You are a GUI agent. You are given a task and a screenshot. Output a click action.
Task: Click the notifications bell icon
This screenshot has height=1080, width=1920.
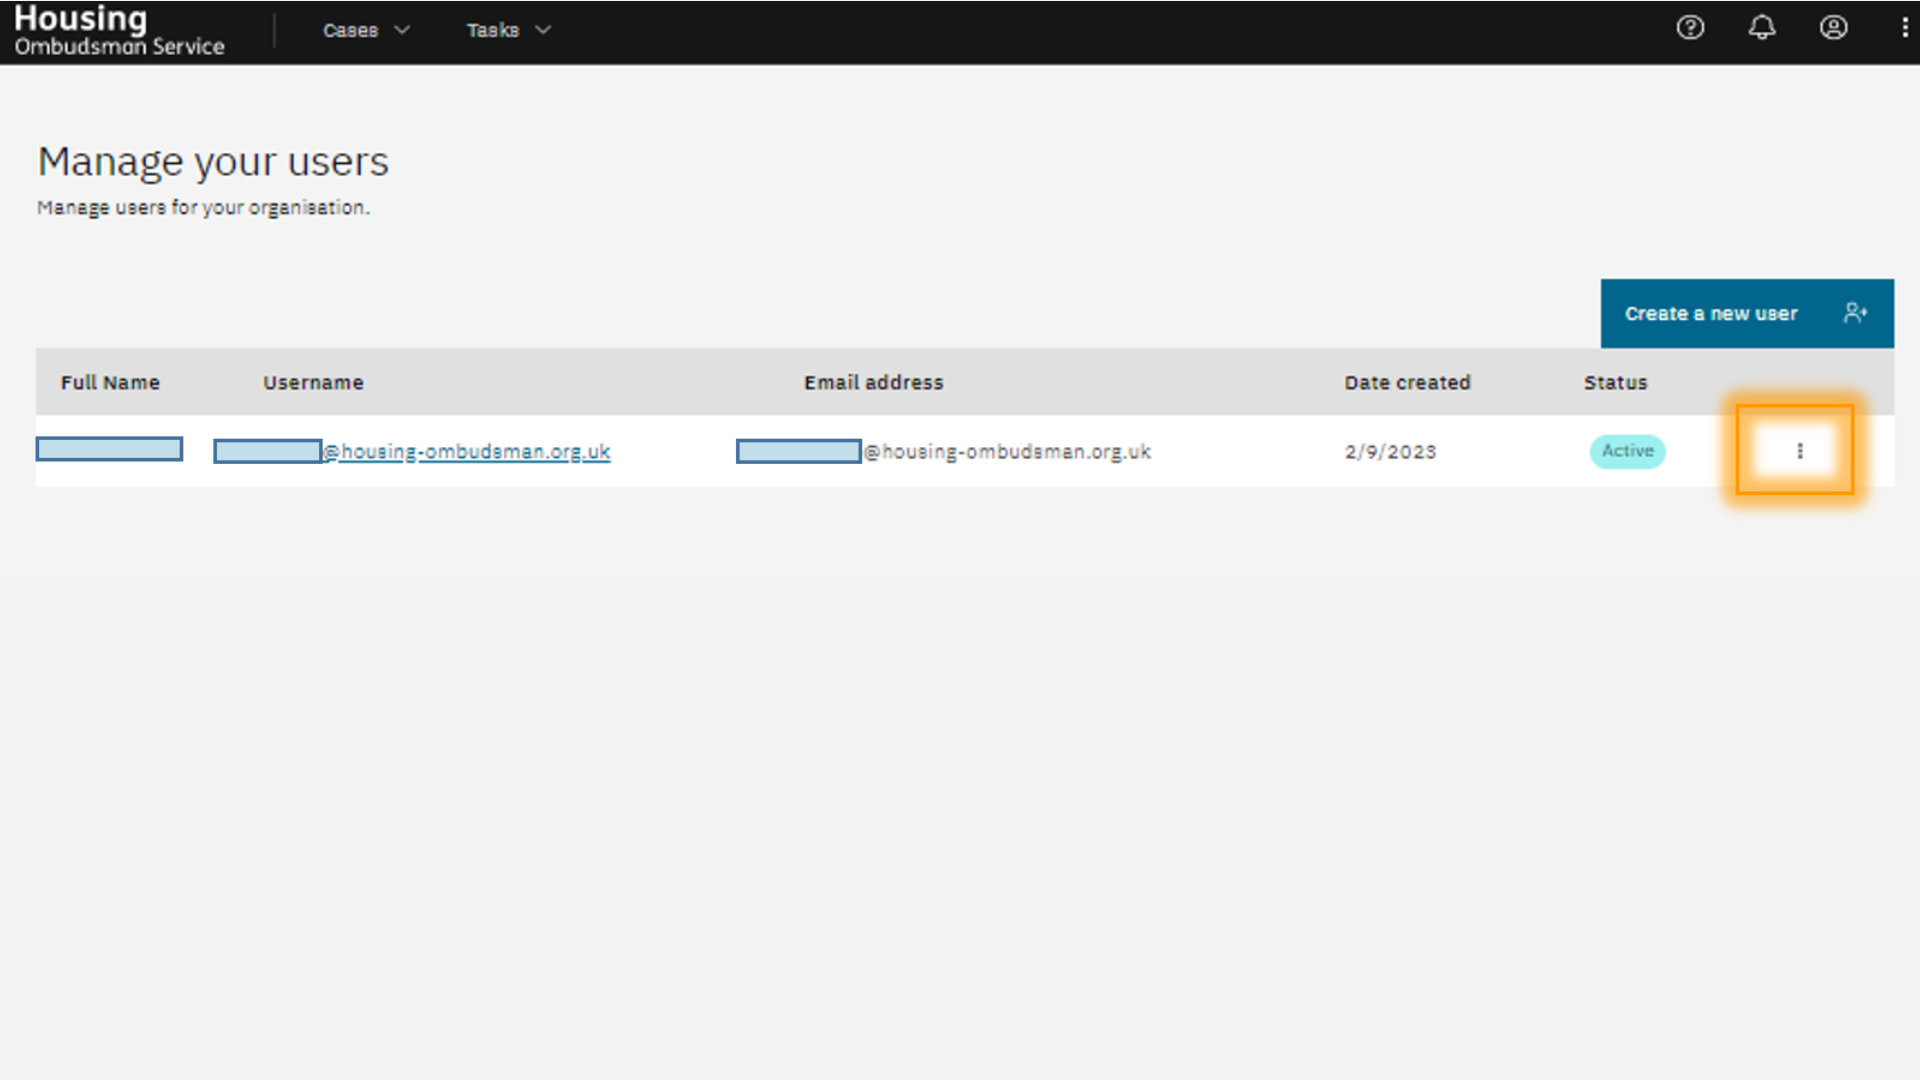coord(1762,28)
